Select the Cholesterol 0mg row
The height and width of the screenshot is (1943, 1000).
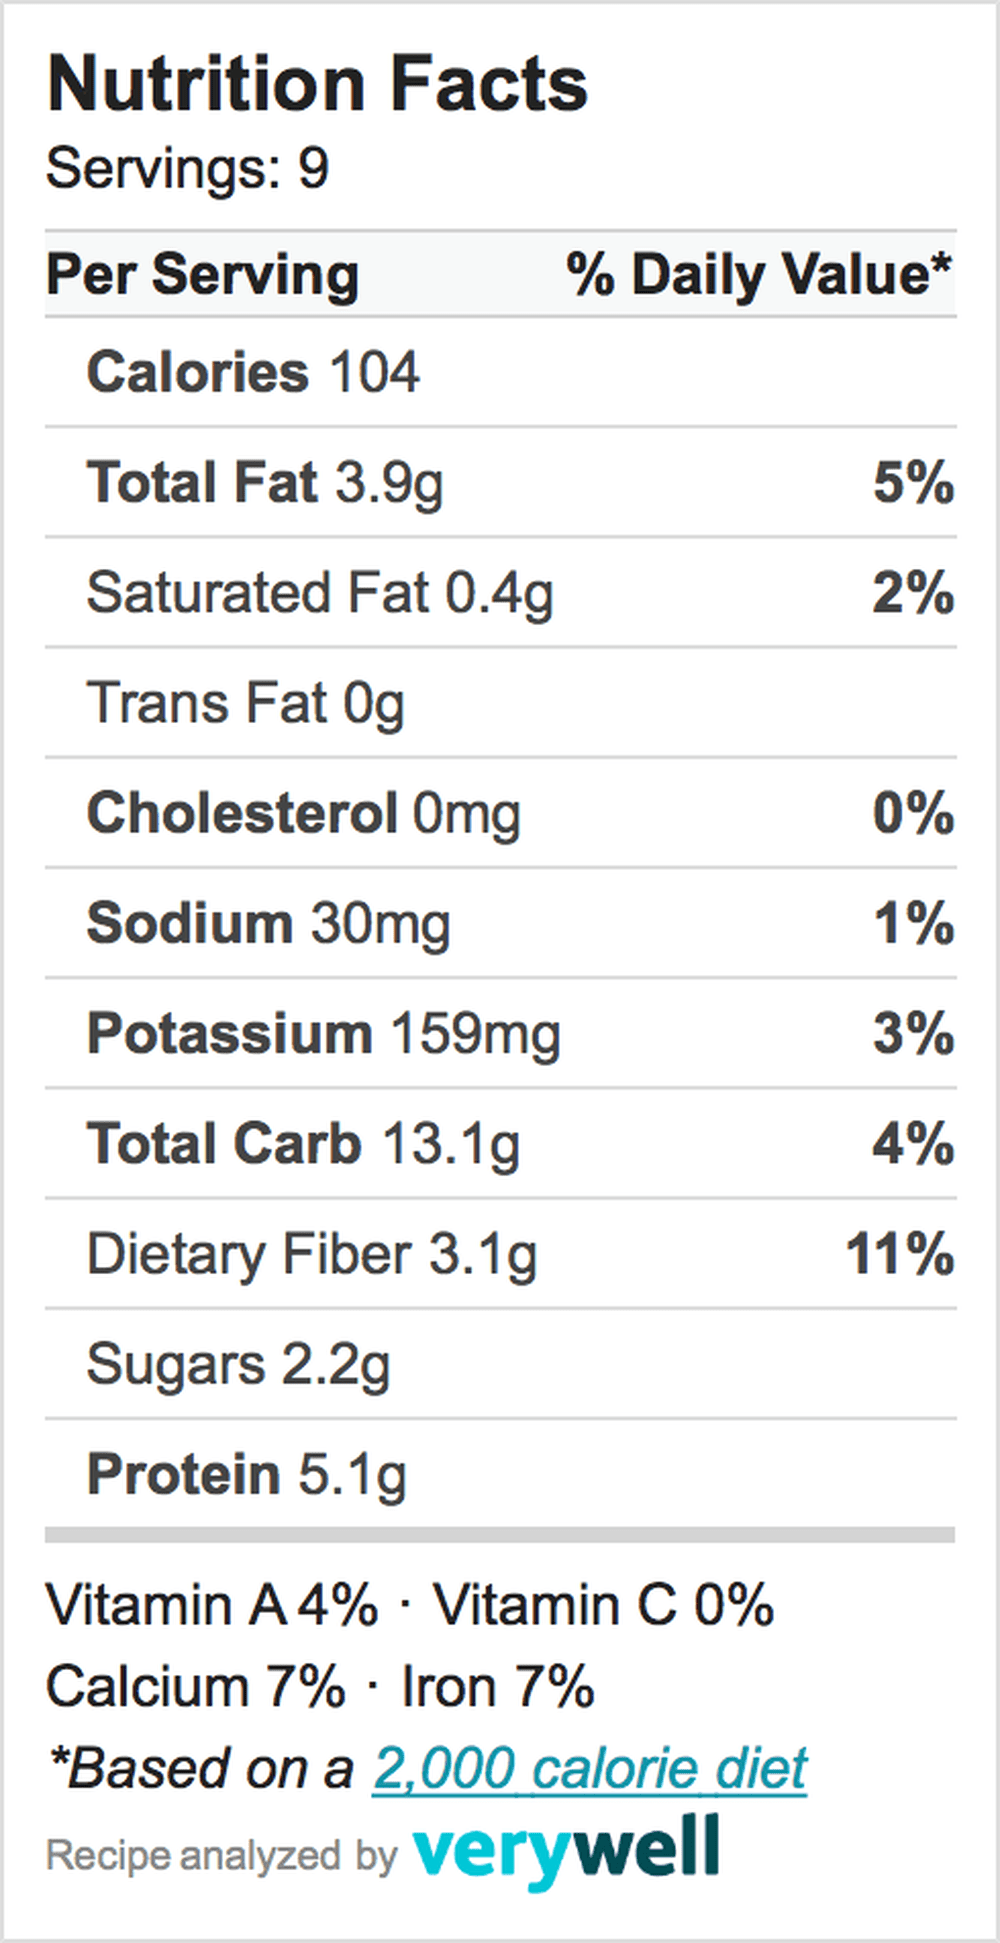pyautogui.click(x=500, y=812)
